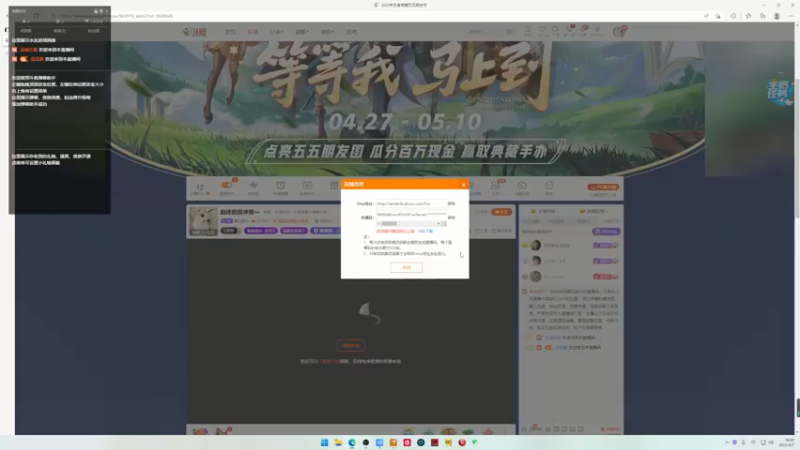The image size is (800, 450).
Task: Select the highlighted 直播 navigation item
Action: [x=253, y=32]
